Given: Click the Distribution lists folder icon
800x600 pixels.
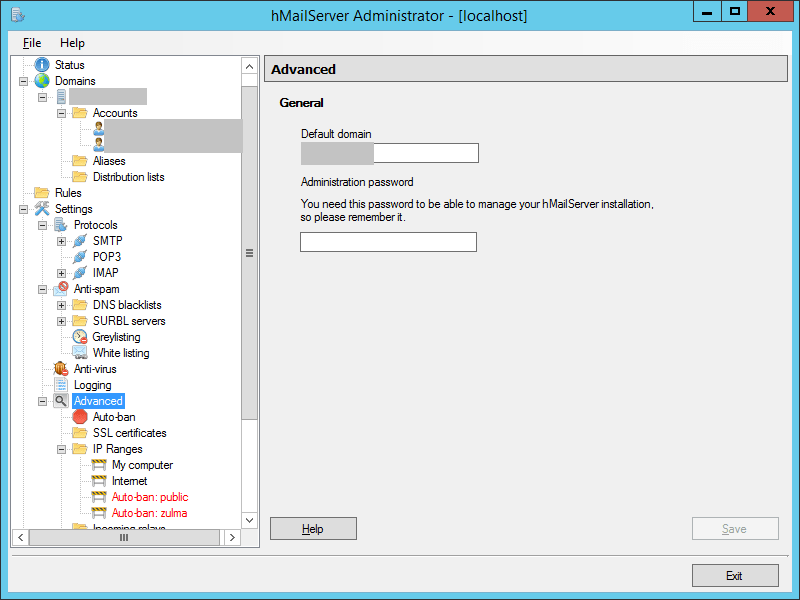Looking at the screenshot, I should pyautogui.click(x=80, y=177).
